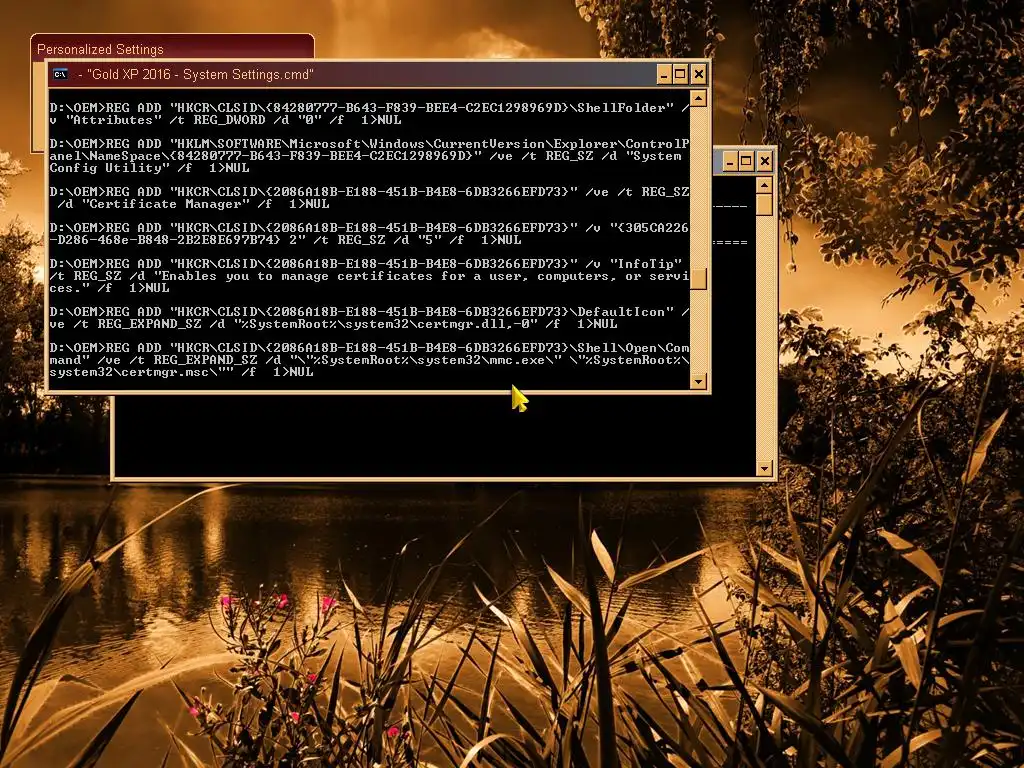Screen dimensions: 1024x768
Task: Click the "certmgr.msc" text on the last line
Action: coord(165,372)
